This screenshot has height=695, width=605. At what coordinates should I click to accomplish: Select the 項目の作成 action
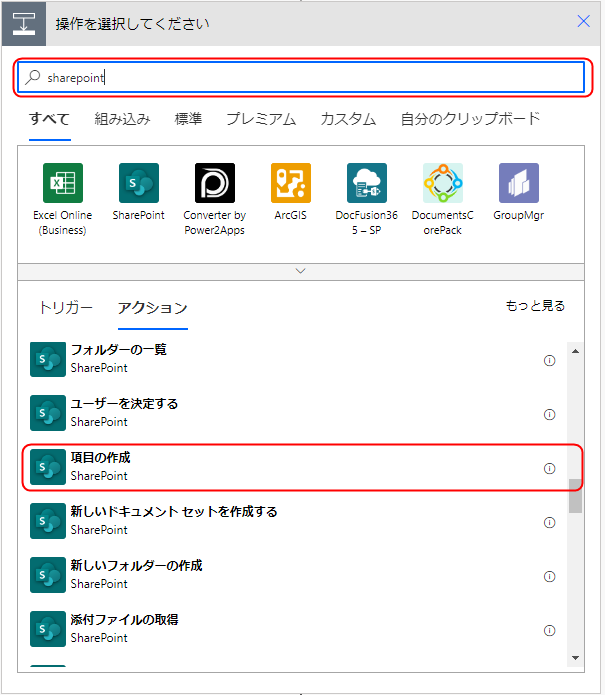[292, 467]
